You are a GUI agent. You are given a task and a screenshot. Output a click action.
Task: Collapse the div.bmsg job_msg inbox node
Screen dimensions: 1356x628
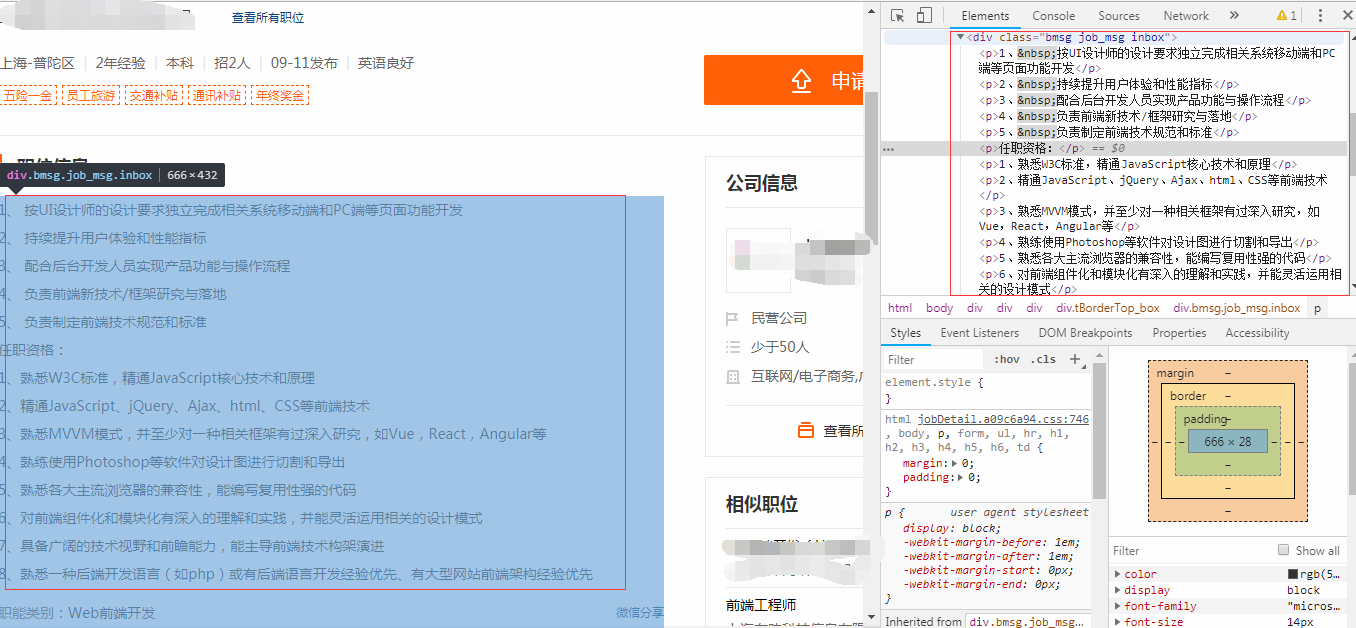(x=960, y=37)
